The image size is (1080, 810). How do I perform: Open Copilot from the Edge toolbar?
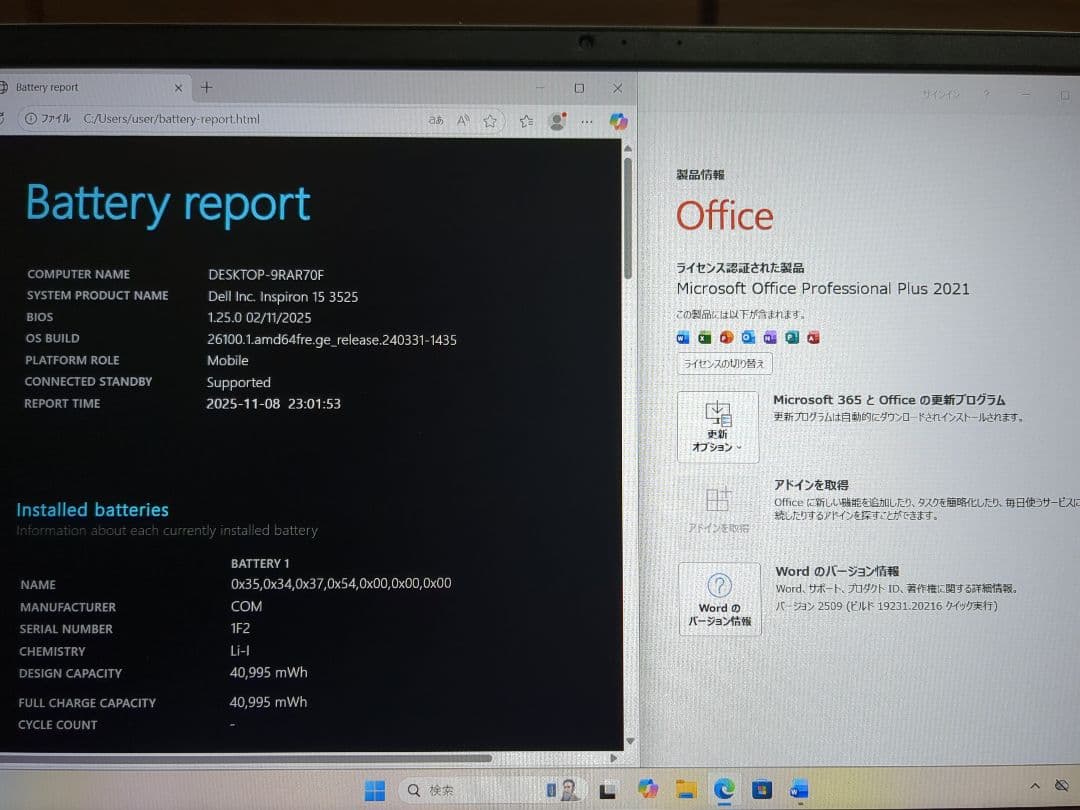619,120
